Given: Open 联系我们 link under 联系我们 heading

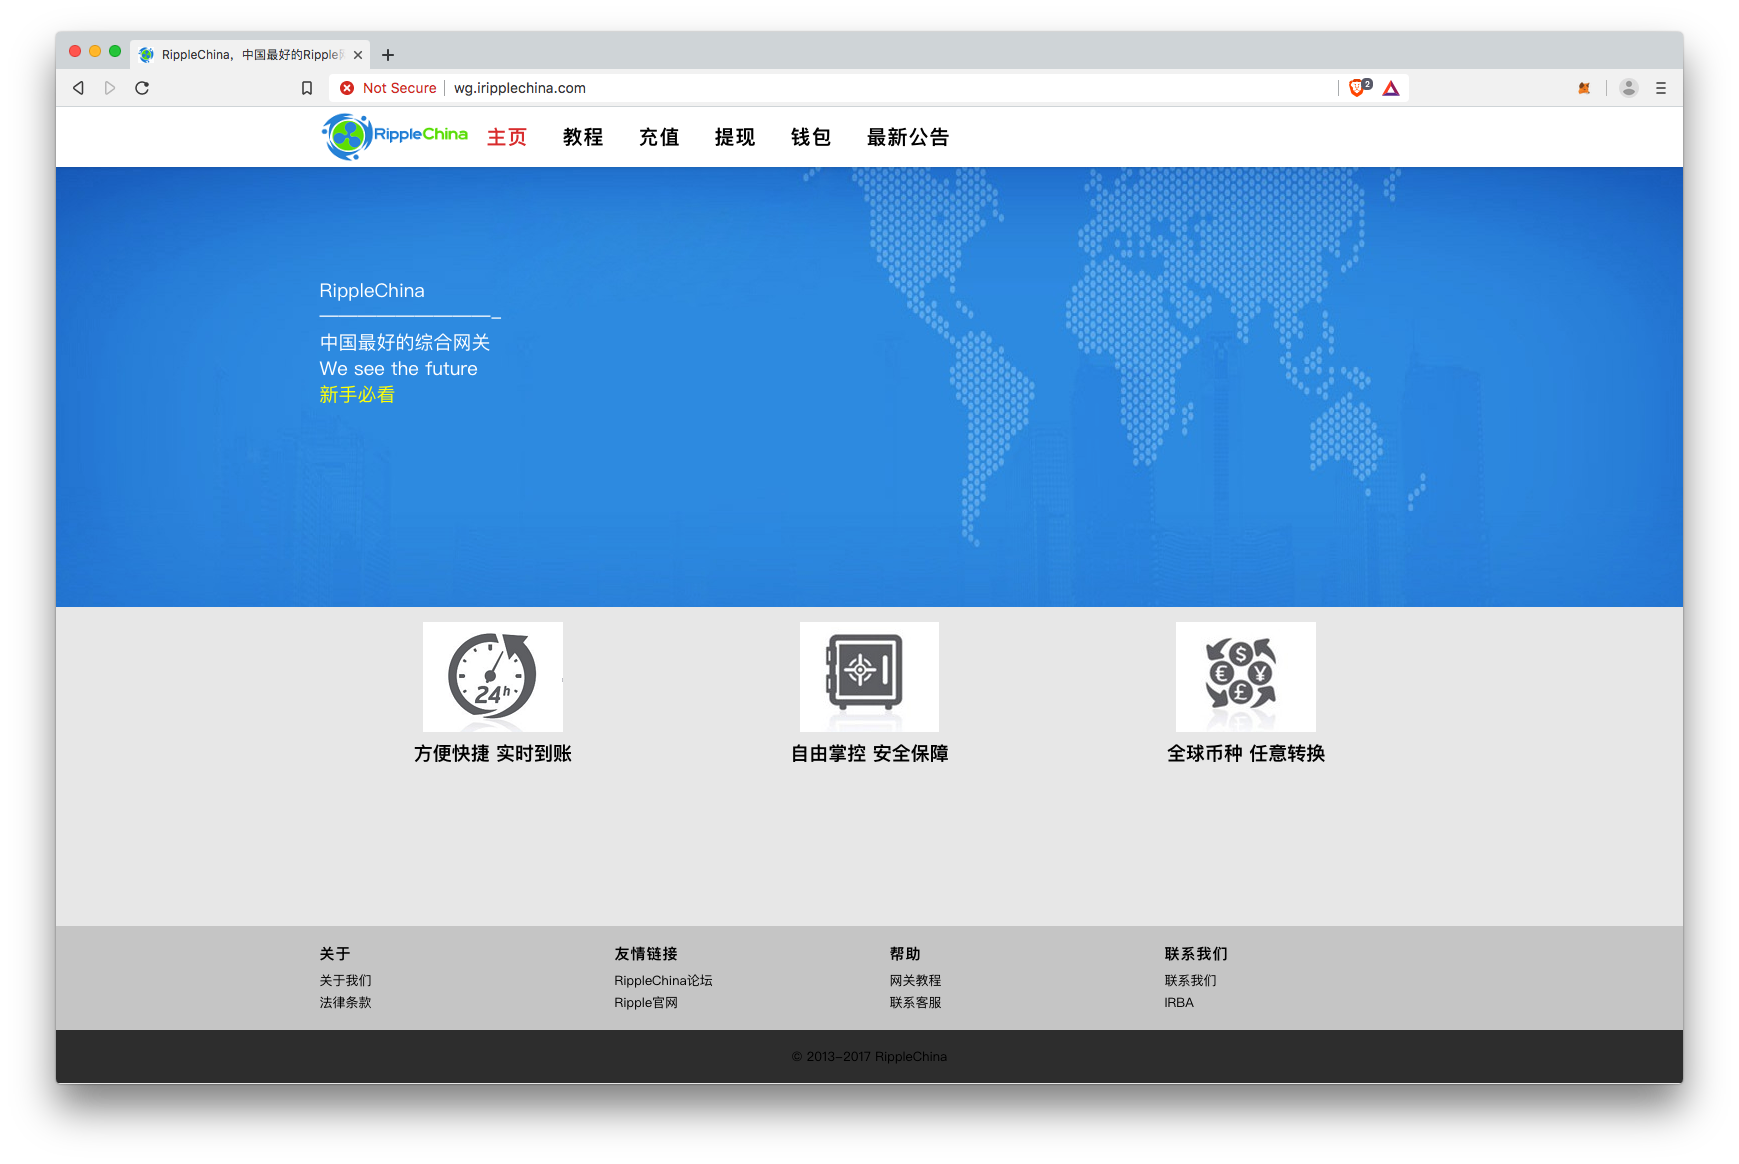Looking at the screenshot, I should pos(1190,981).
